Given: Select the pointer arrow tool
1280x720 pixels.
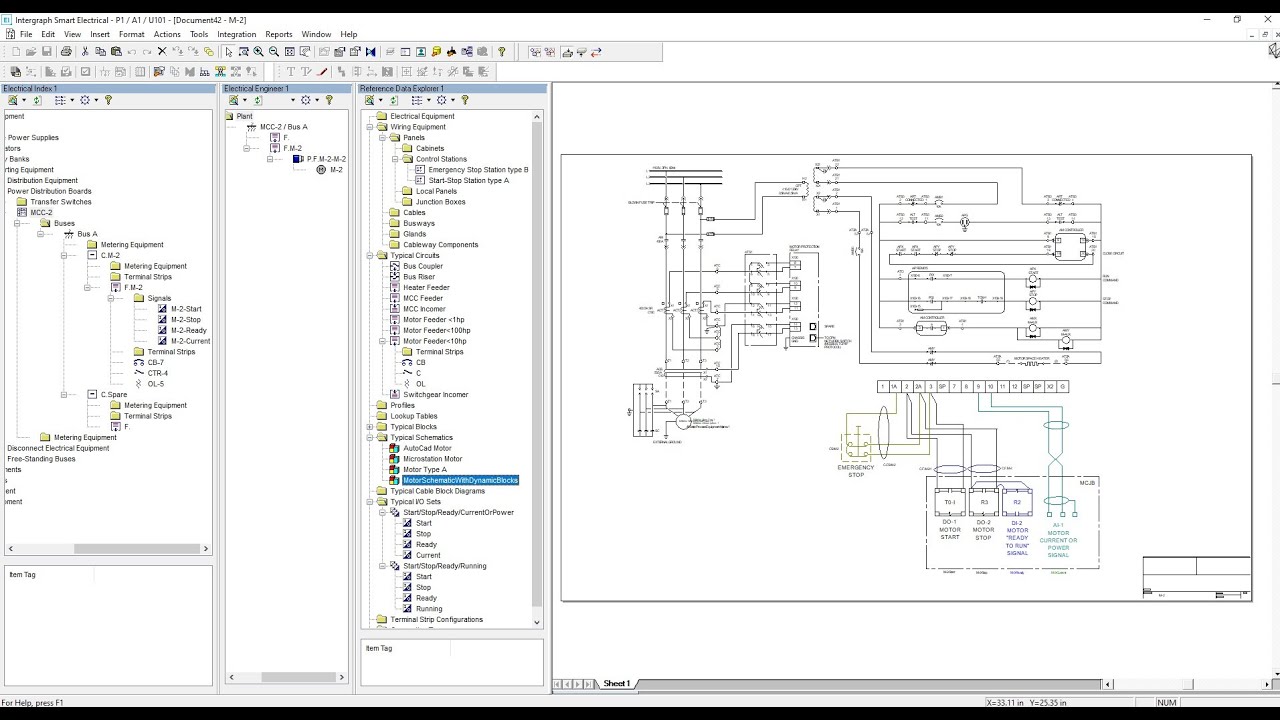Looking at the screenshot, I should [x=229, y=51].
